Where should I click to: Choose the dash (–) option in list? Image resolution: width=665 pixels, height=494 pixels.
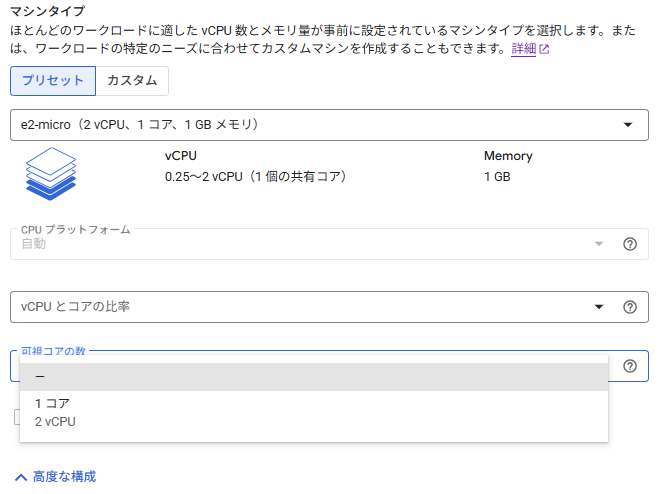[313, 376]
